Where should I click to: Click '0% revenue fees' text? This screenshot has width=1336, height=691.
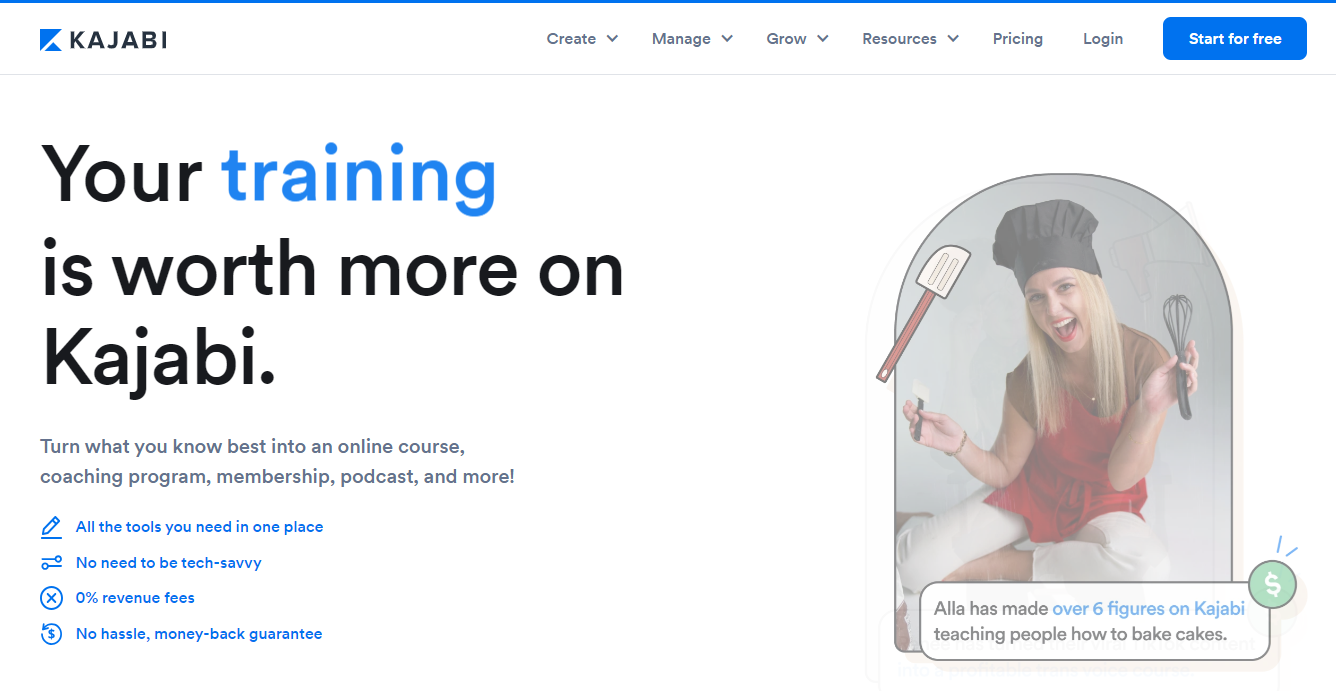point(135,598)
